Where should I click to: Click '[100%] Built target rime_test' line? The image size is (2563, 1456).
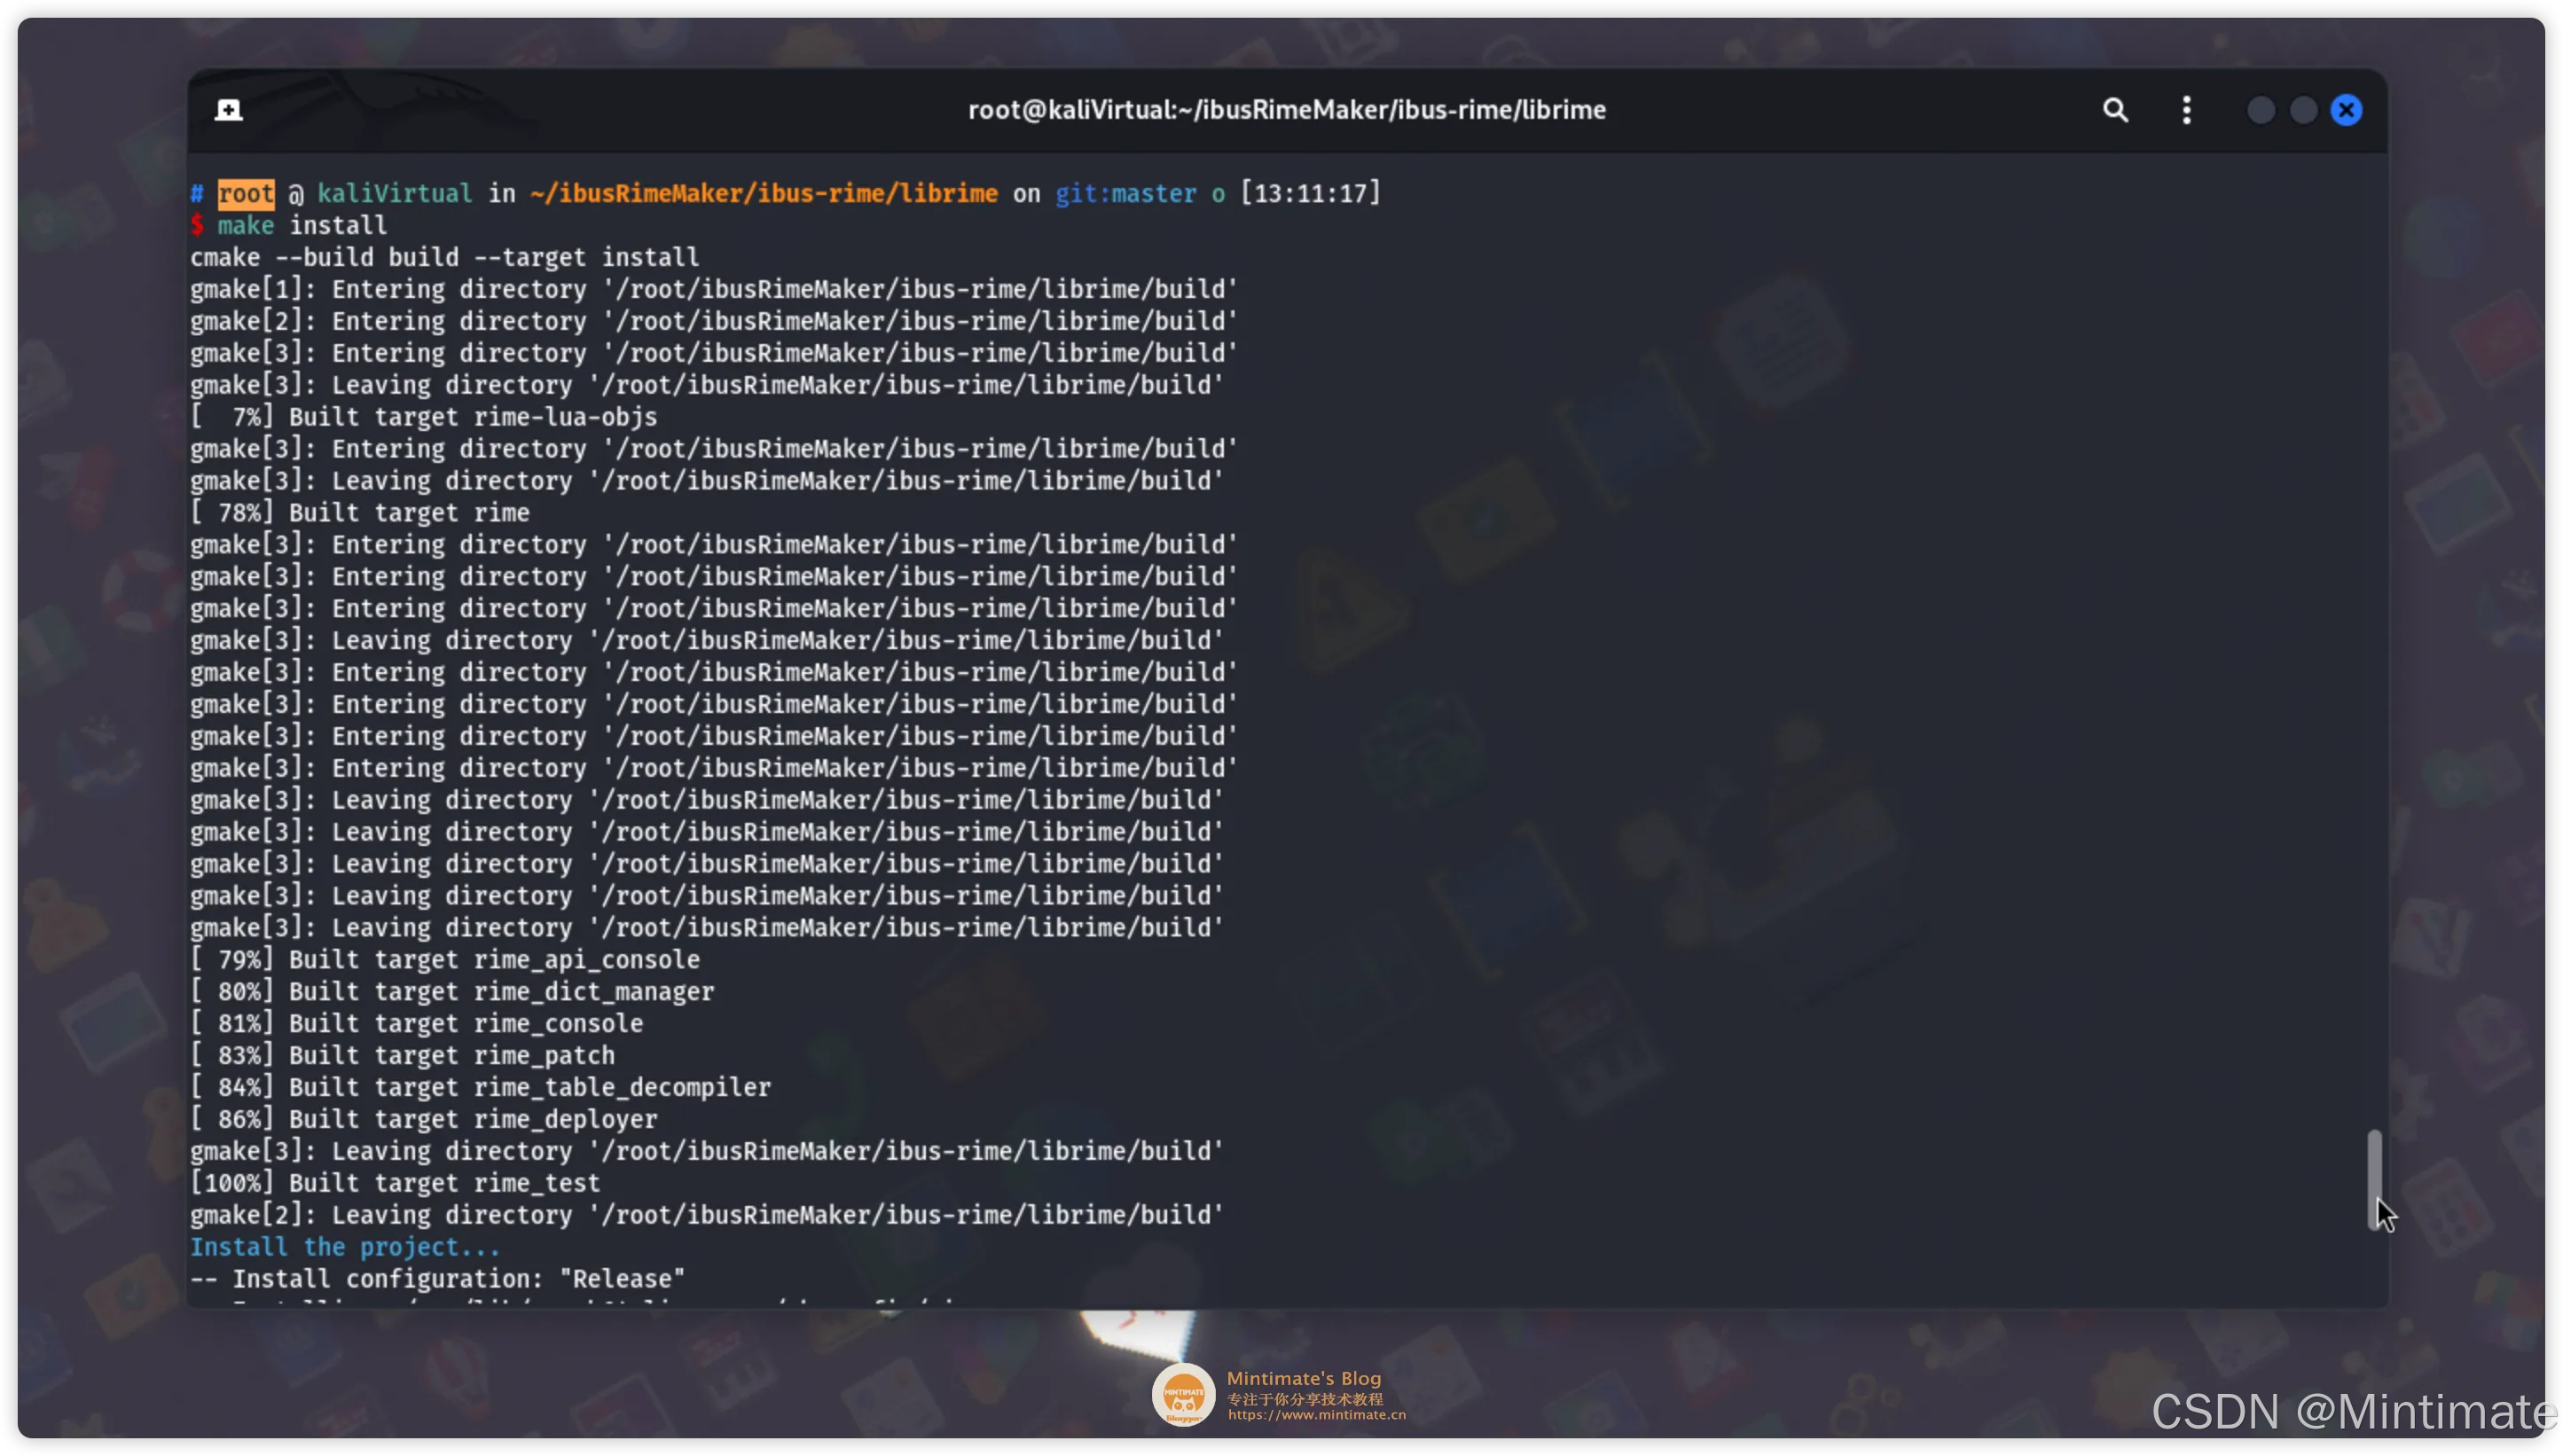coord(396,1183)
